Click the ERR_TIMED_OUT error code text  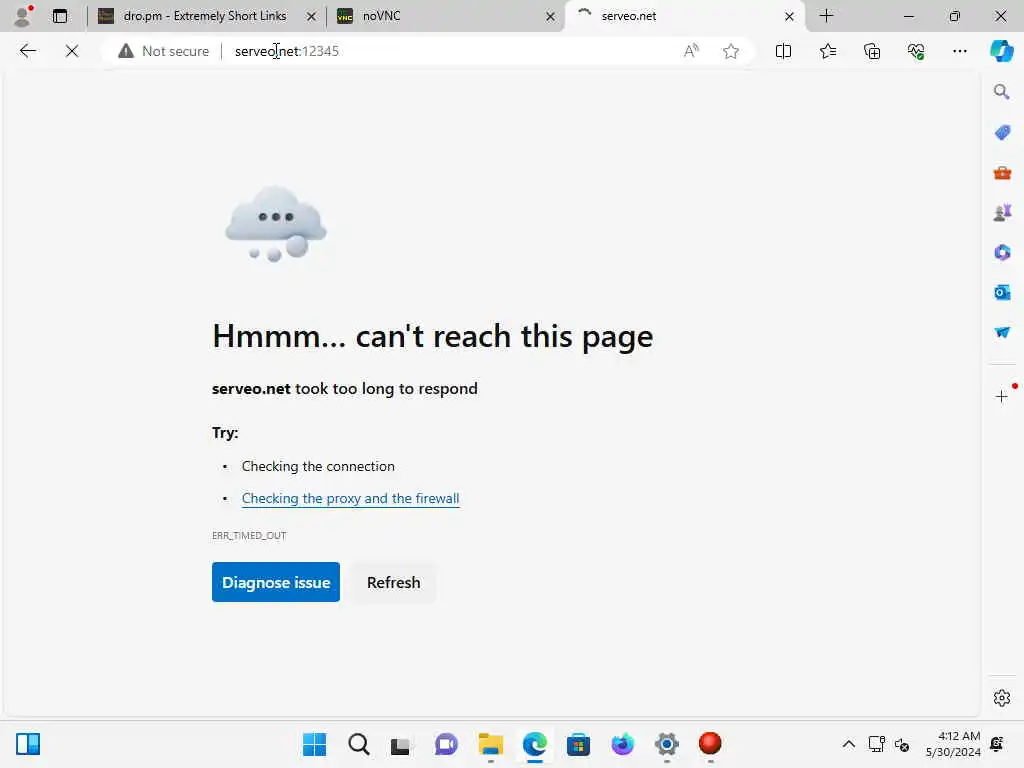249,536
